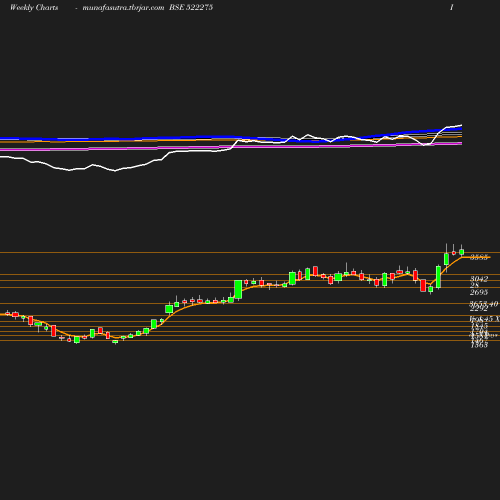
Task: Click the "munafasutra.tbrjar.com" source label
Action: [x=123, y=8]
